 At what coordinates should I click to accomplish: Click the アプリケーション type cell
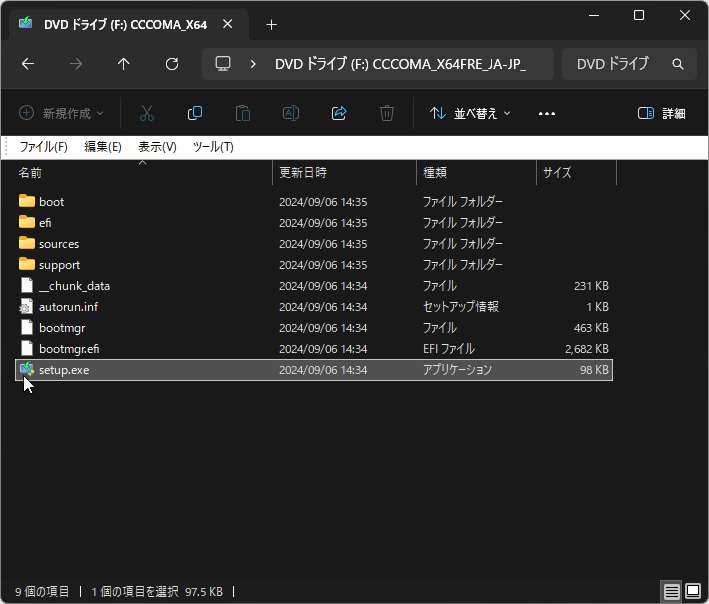(457, 370)
